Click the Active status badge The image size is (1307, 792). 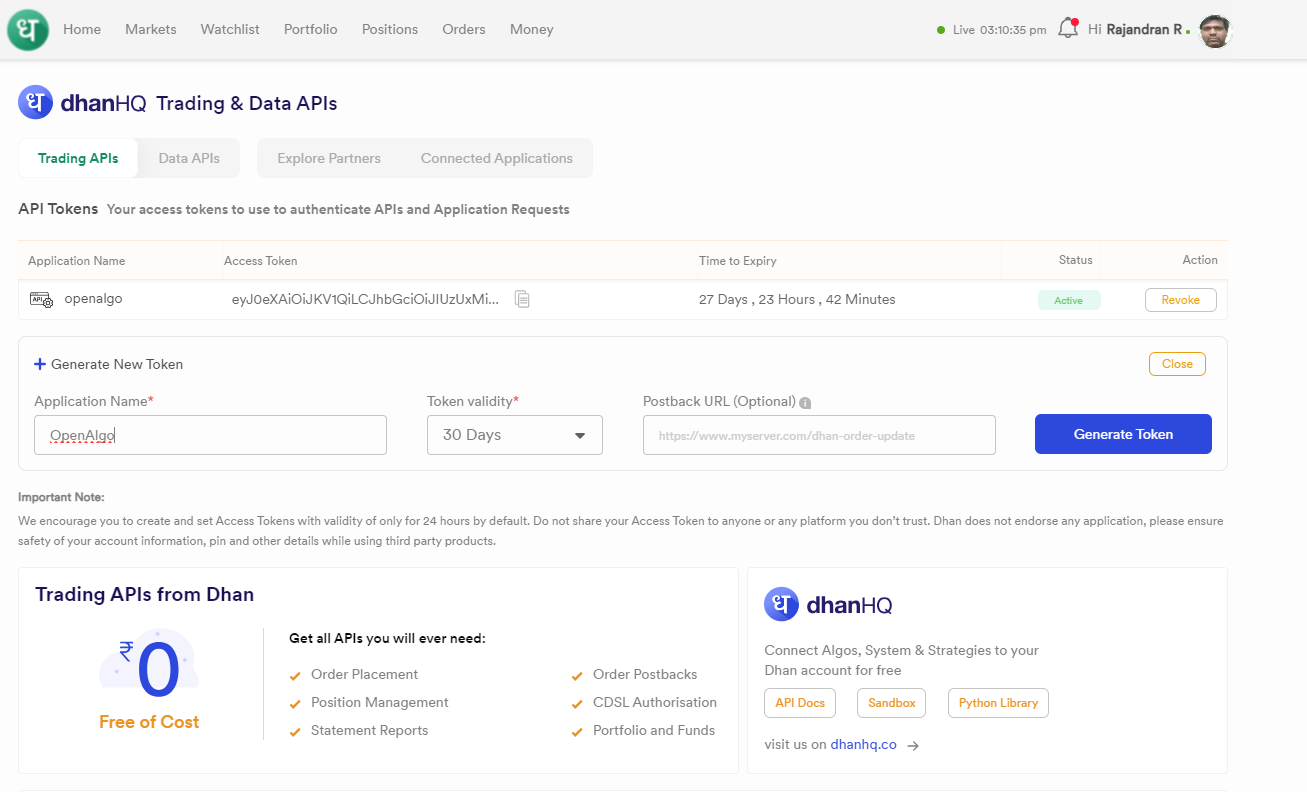click(1069, 300)
